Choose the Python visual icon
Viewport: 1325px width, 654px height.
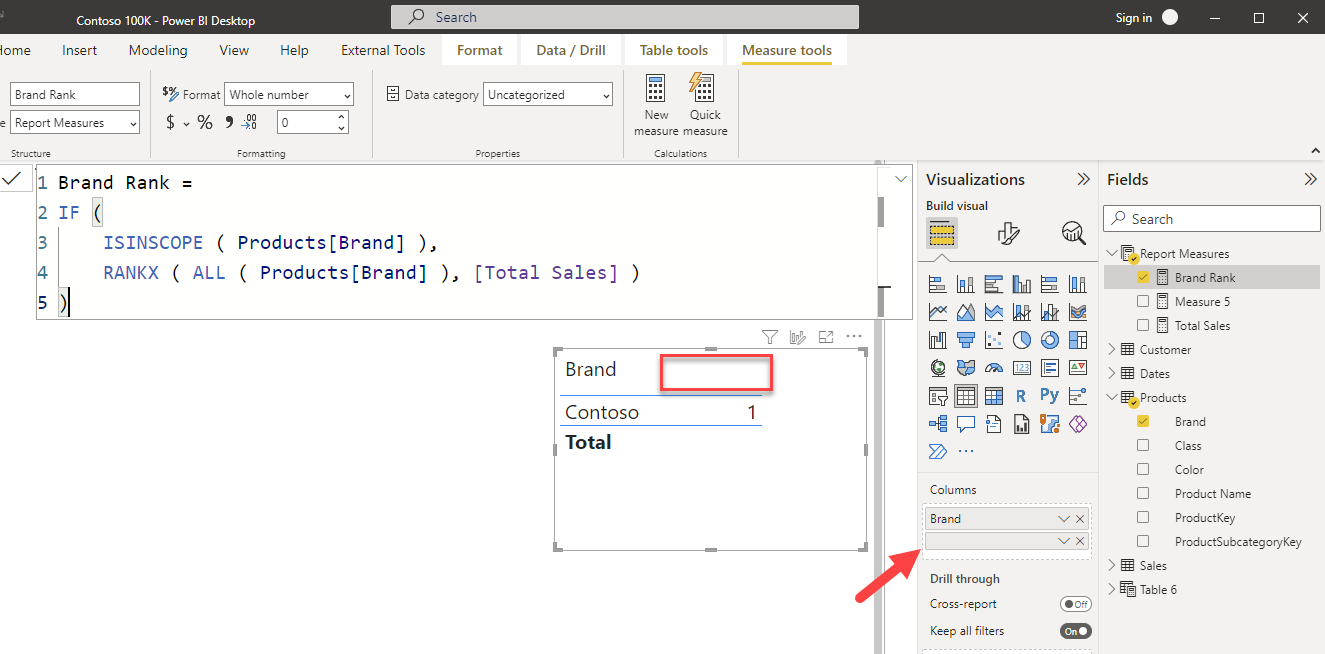[1049, 396]
